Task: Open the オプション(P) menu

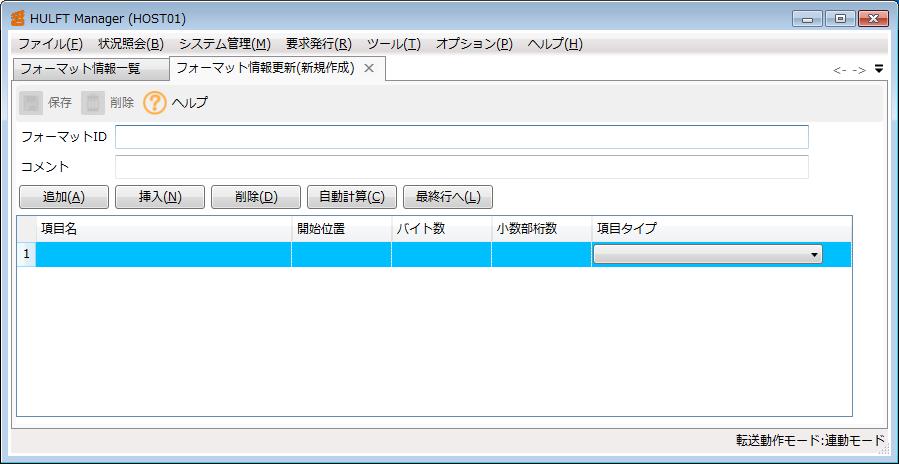Action: (x=474, y=44)
